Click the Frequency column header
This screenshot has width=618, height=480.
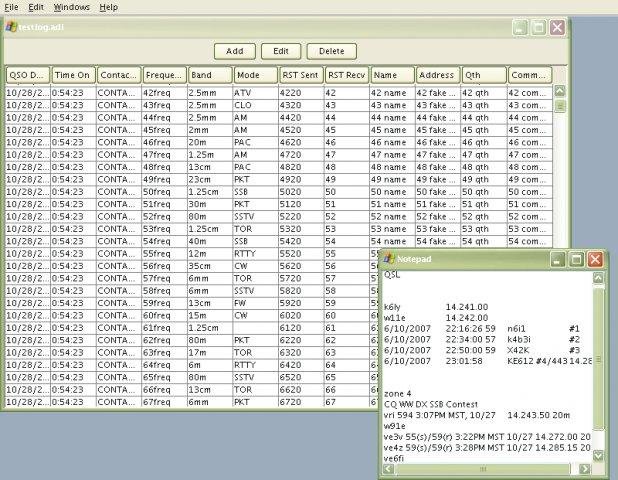(165, 75)
